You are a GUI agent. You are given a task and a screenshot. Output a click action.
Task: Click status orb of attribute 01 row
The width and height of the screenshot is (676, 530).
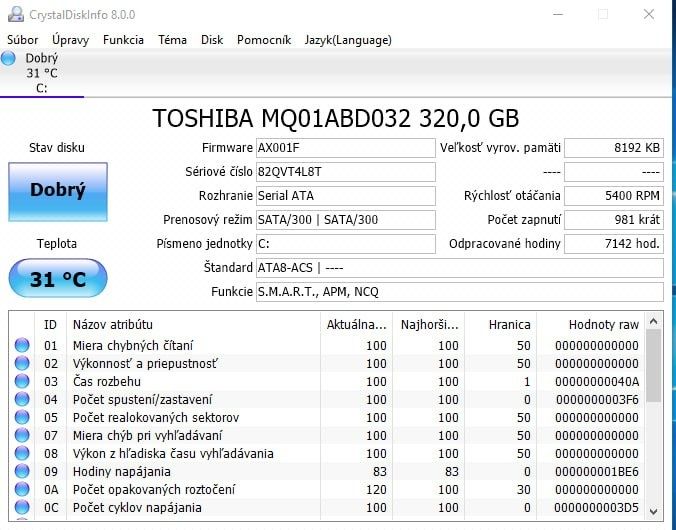(22, 345)
